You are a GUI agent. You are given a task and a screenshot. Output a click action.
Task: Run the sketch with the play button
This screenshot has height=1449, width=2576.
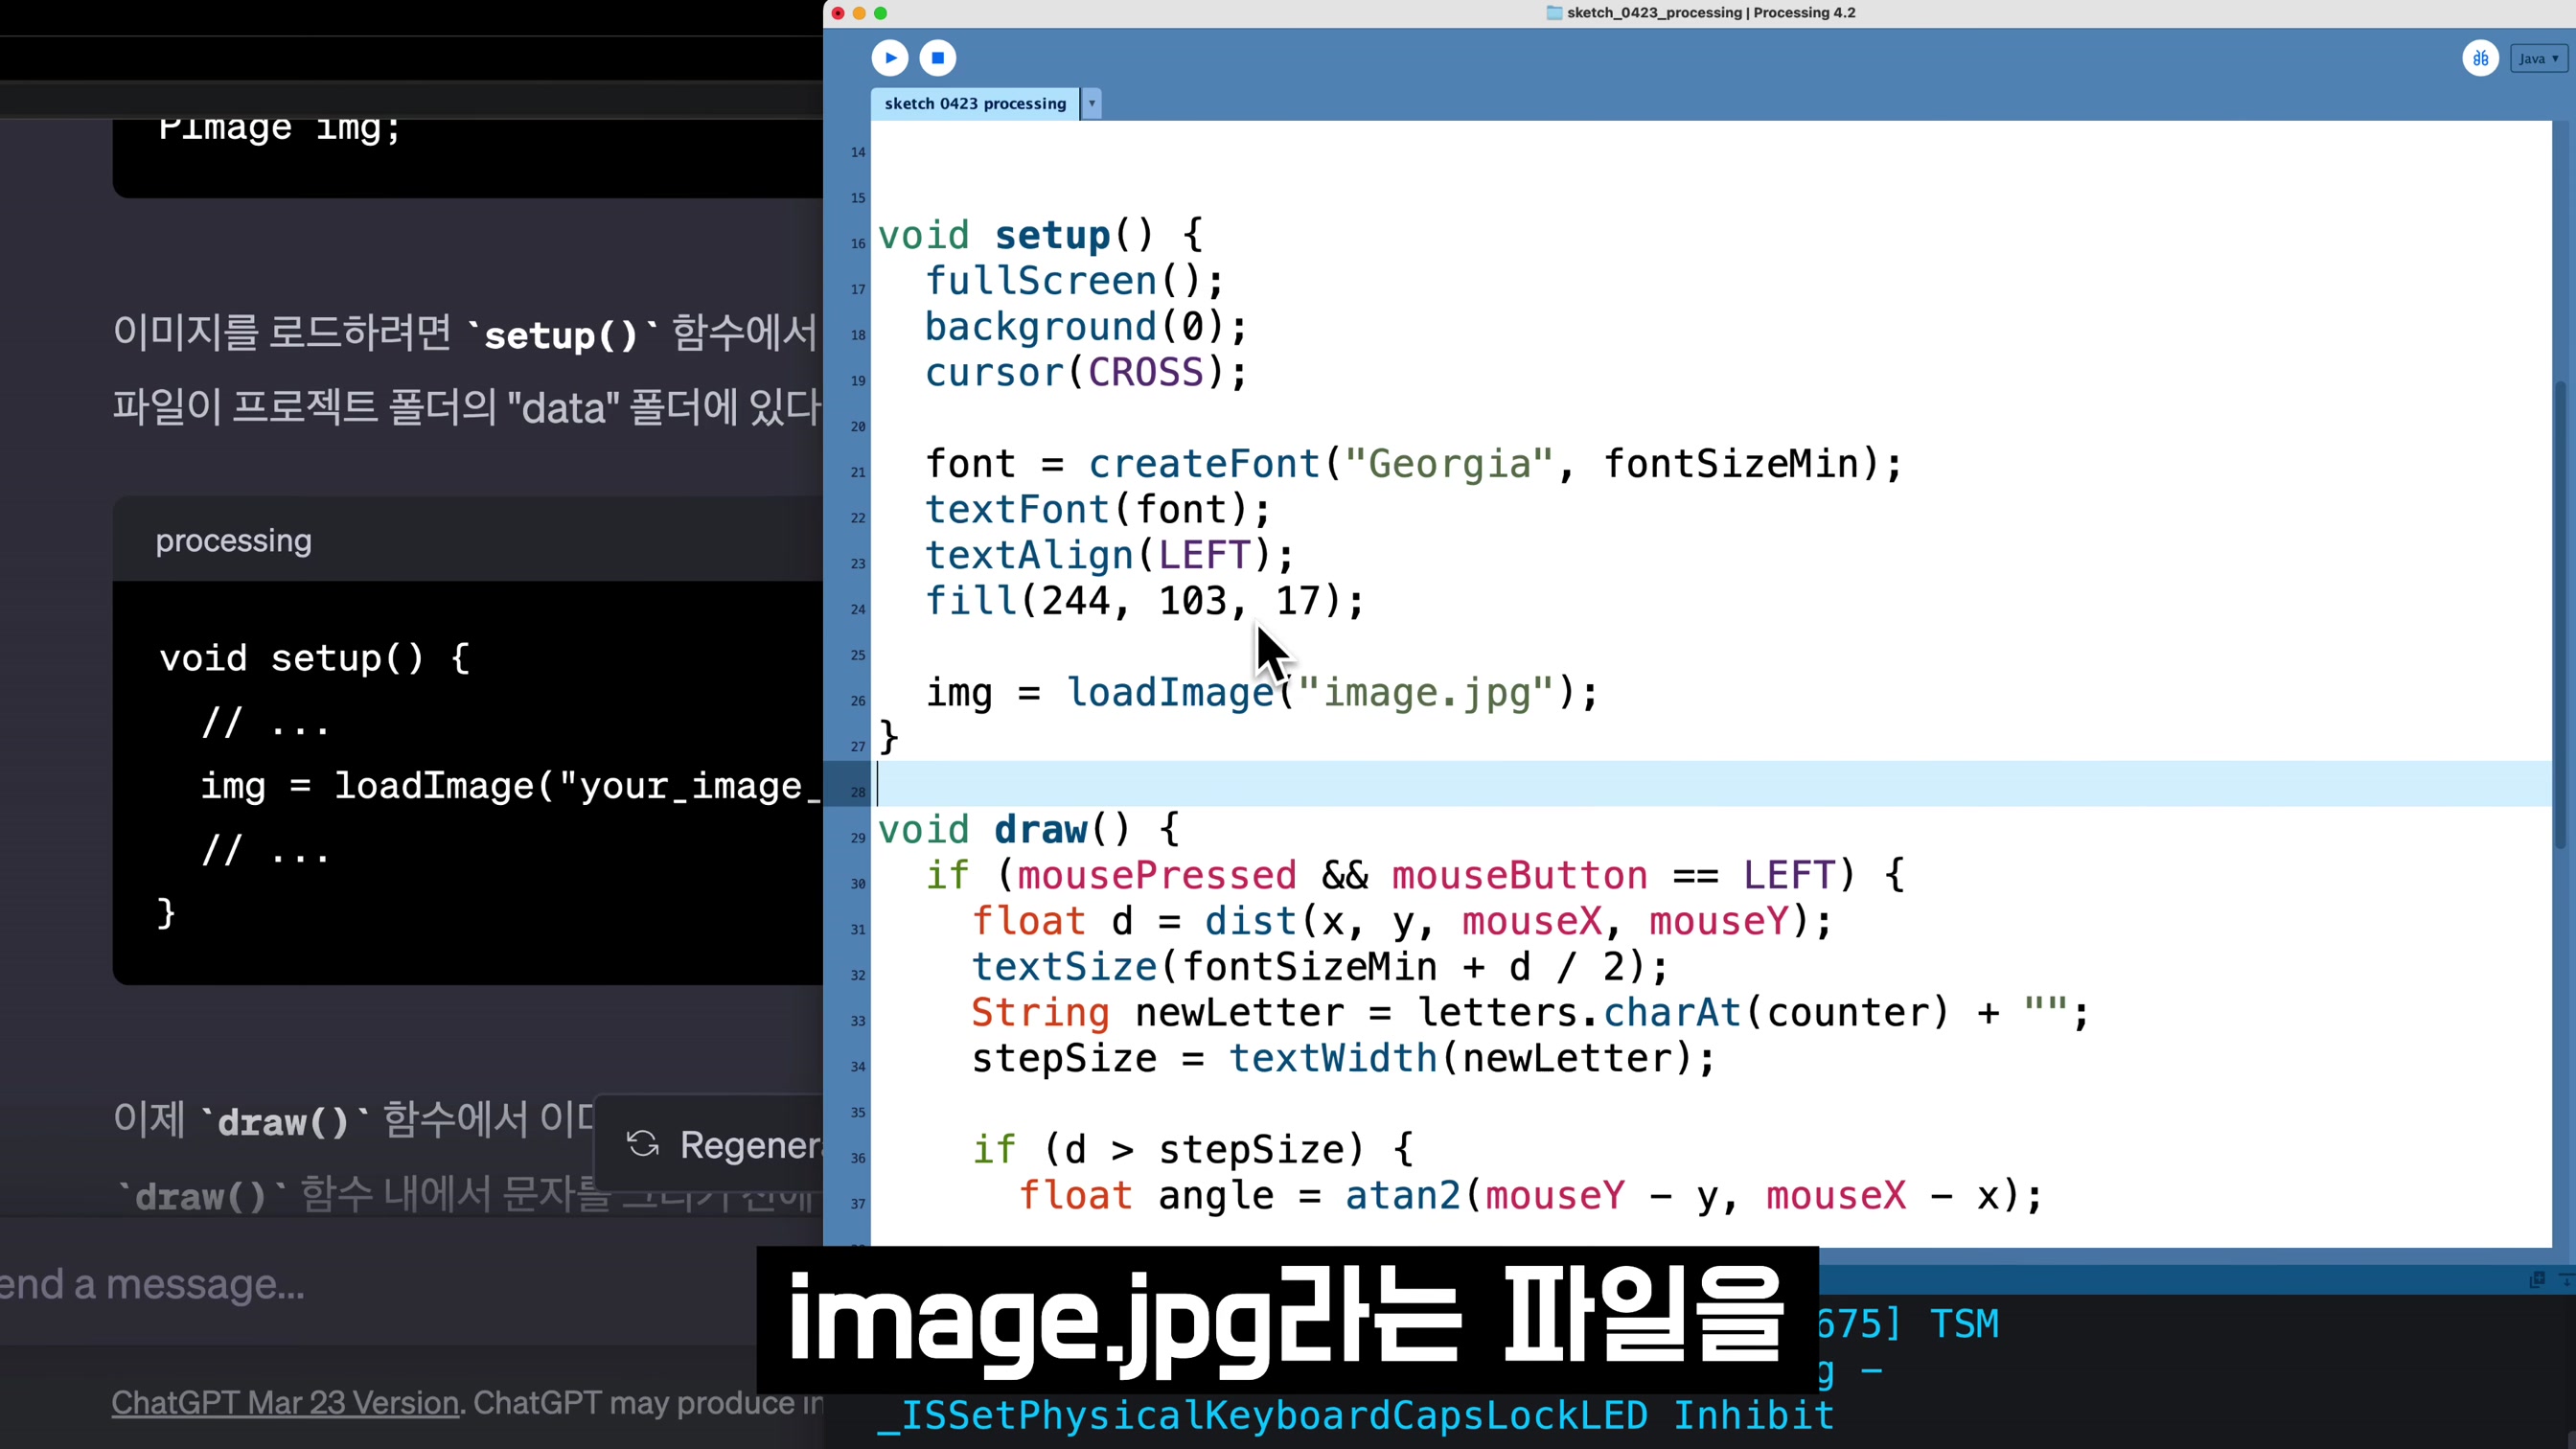889,58
